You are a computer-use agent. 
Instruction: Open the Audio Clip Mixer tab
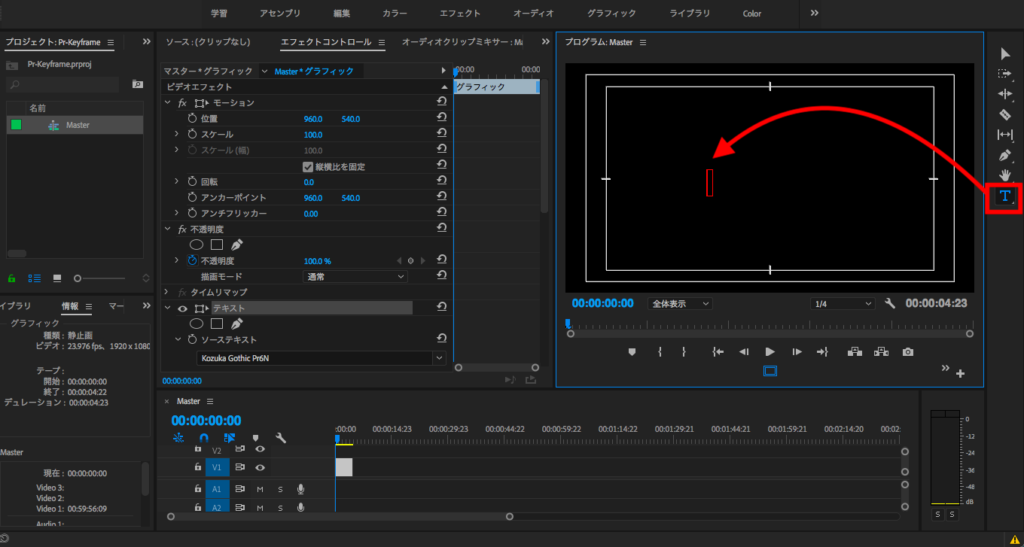point(461,42)
